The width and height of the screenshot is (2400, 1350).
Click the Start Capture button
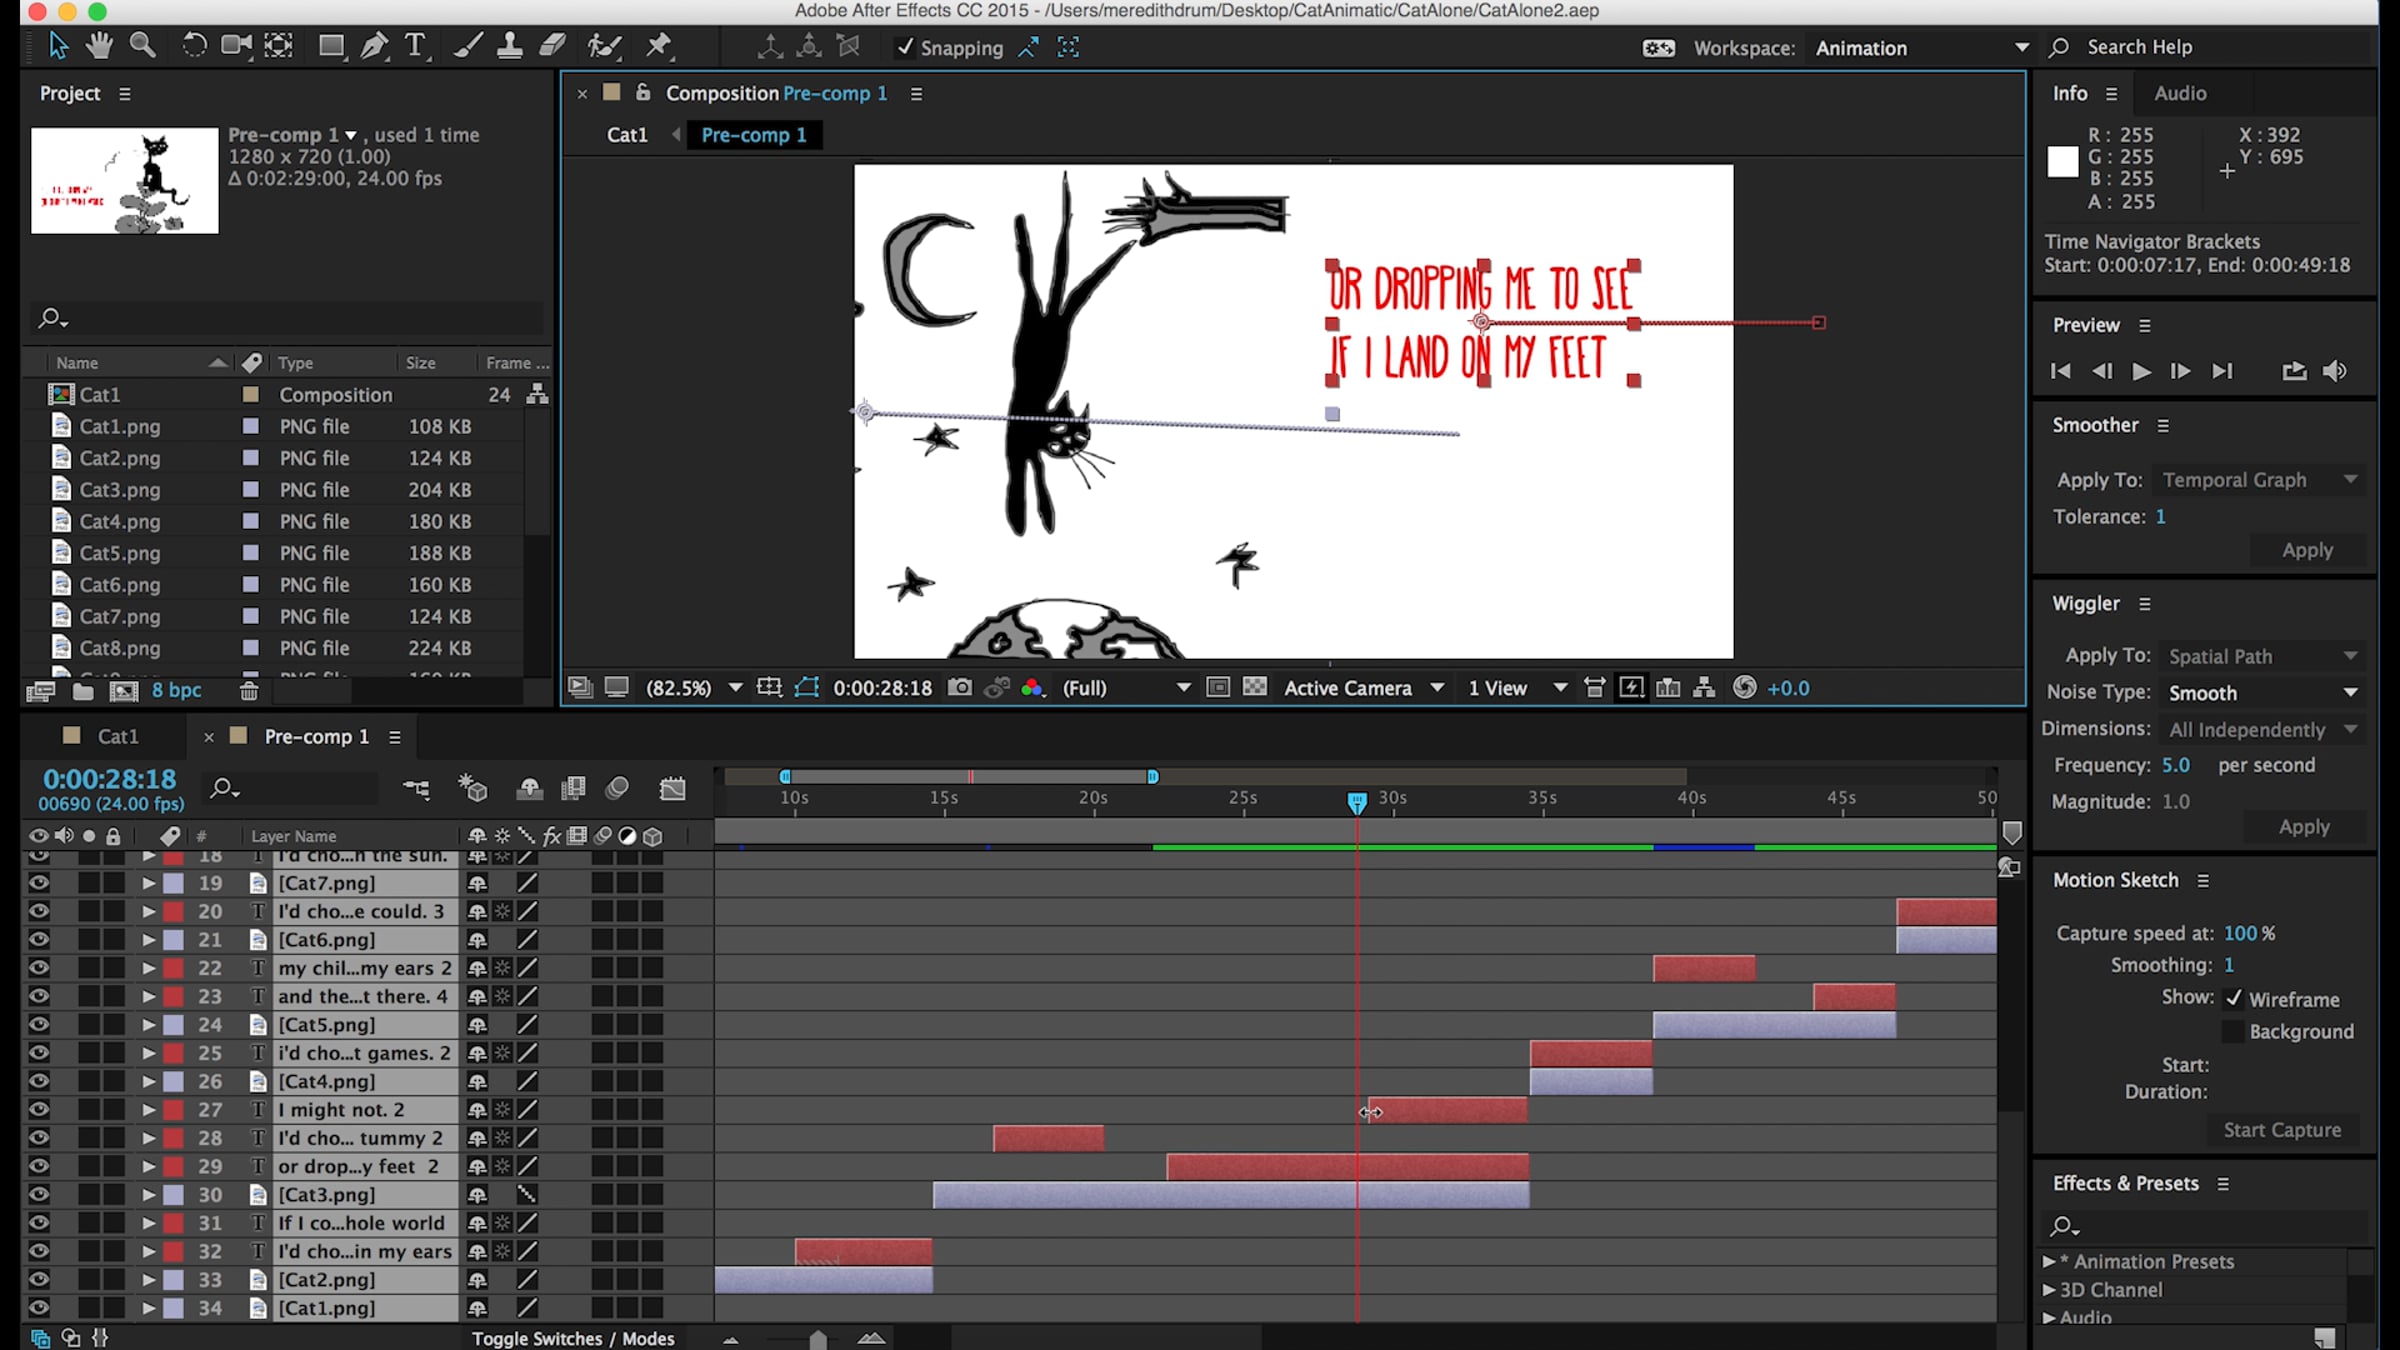tap(2282, 1130)
